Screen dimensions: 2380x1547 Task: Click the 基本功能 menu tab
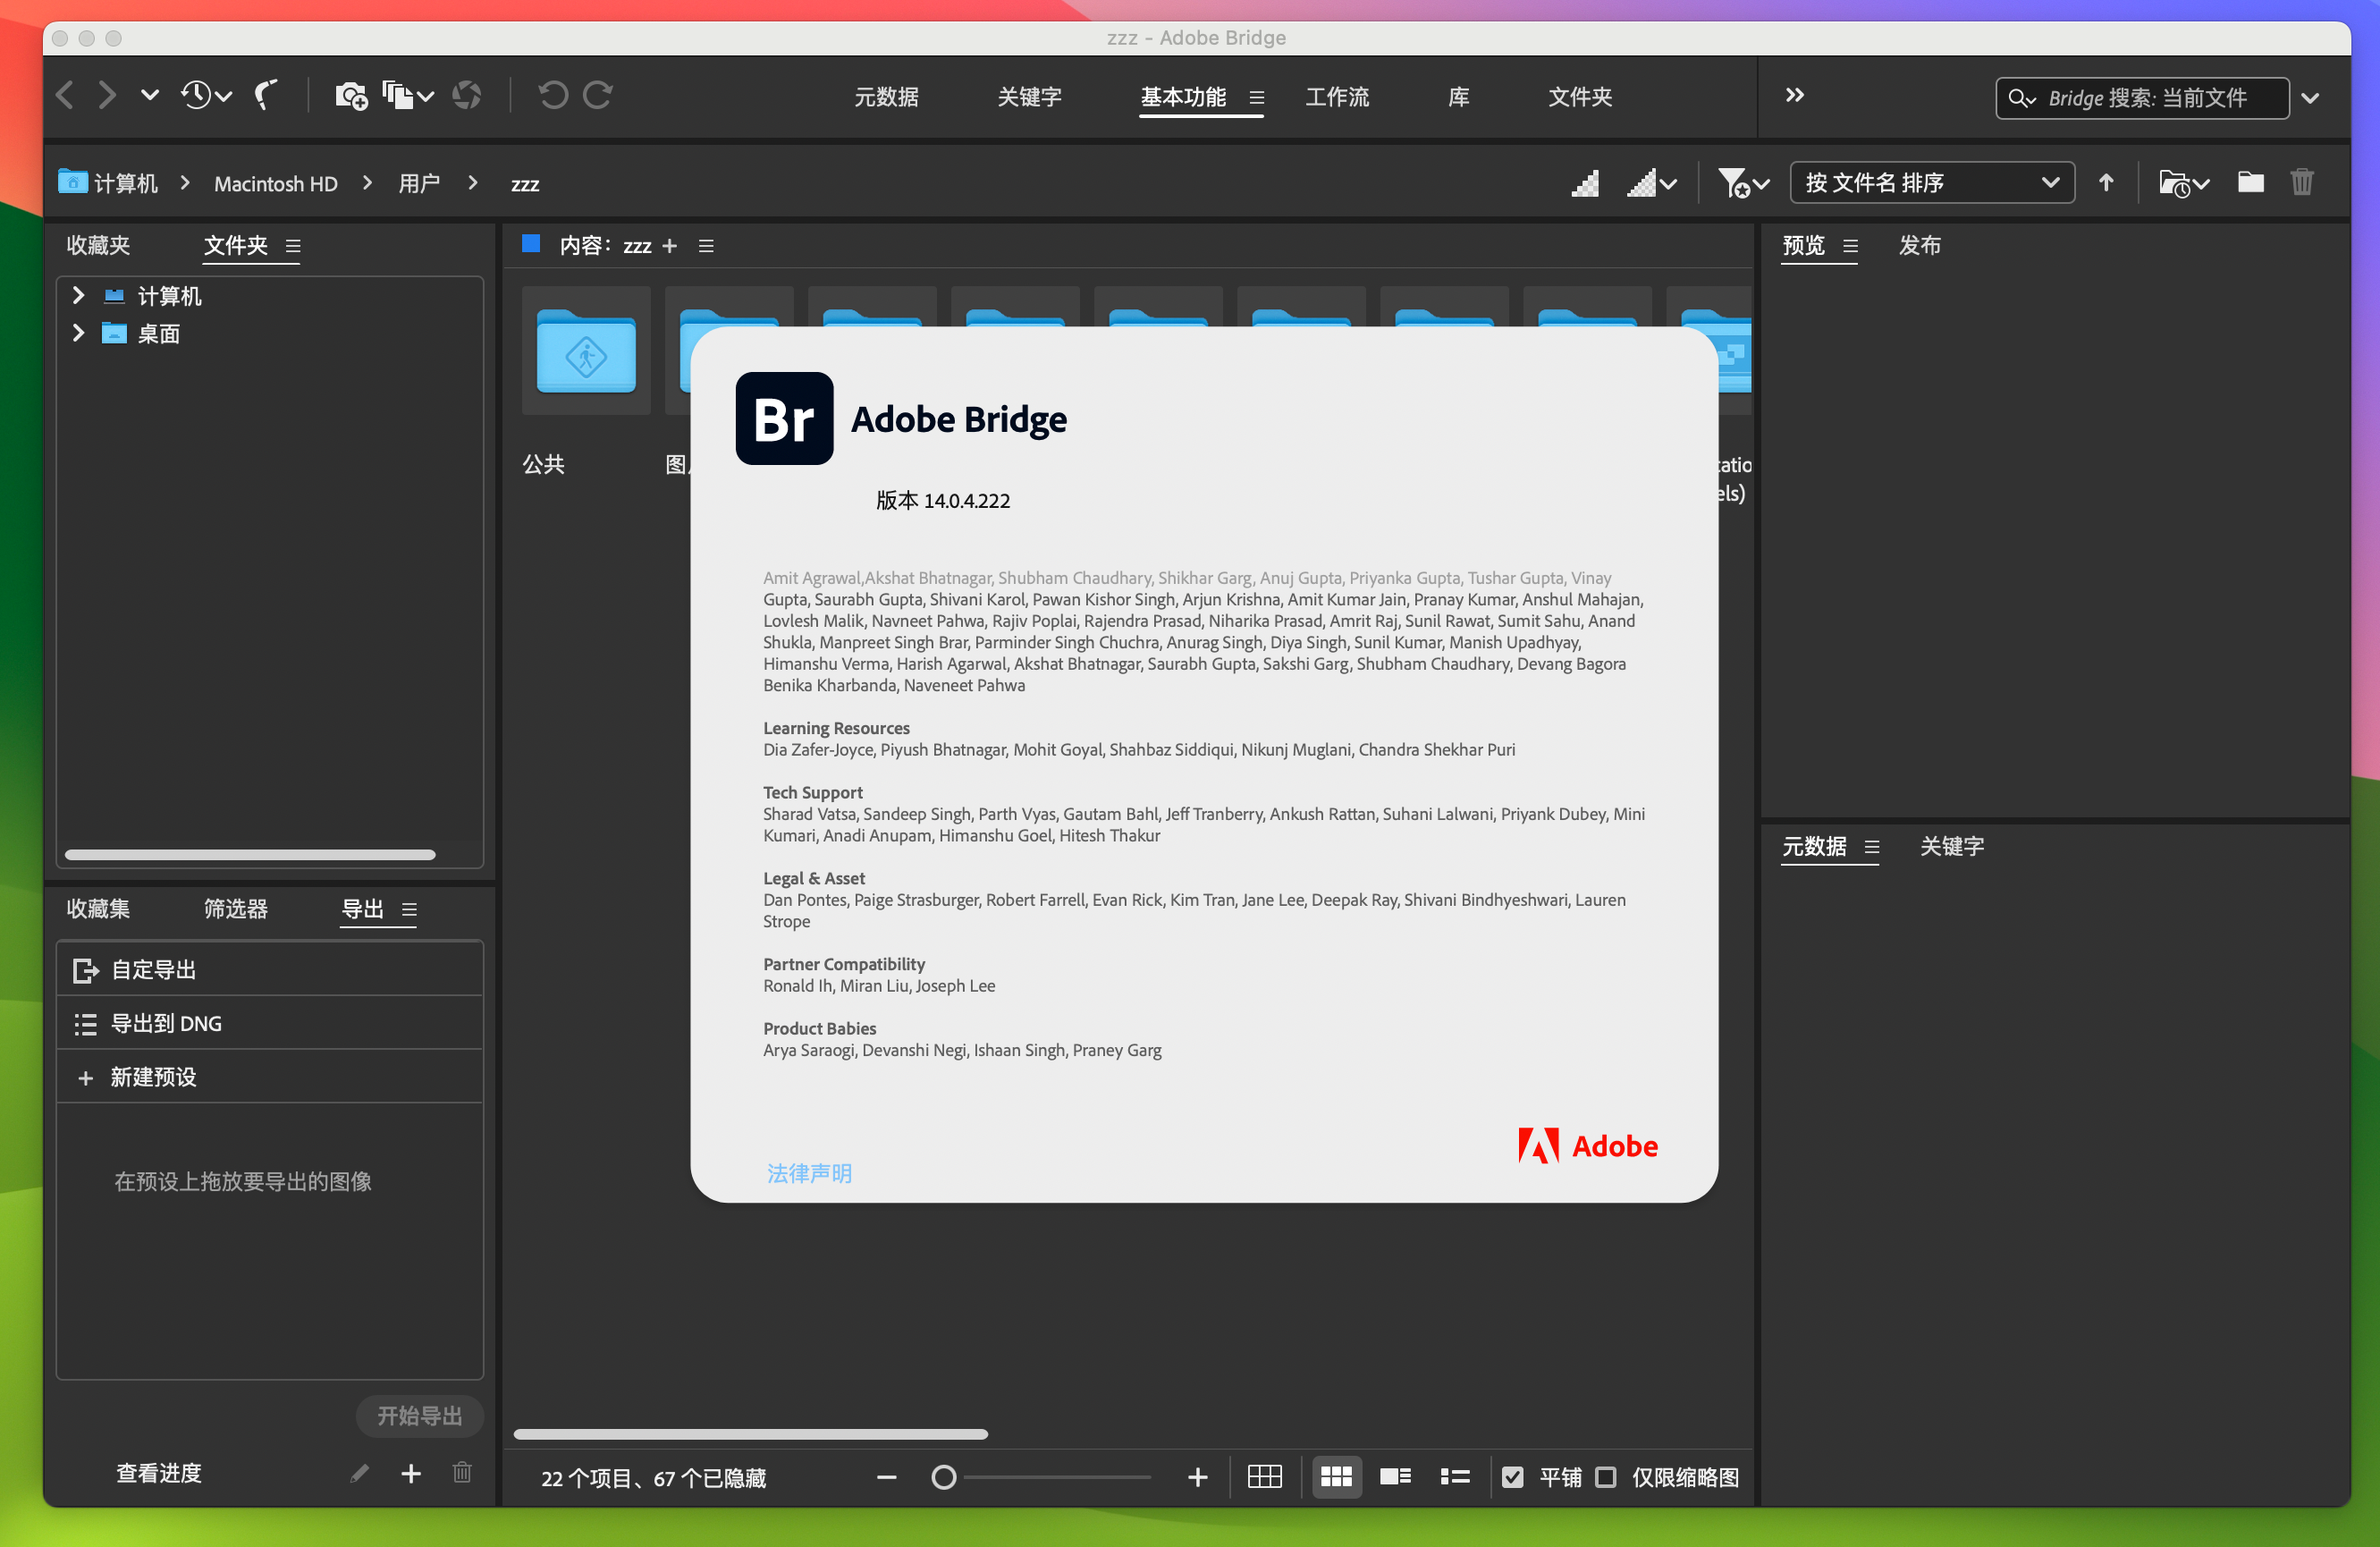tap(1185, 96)
